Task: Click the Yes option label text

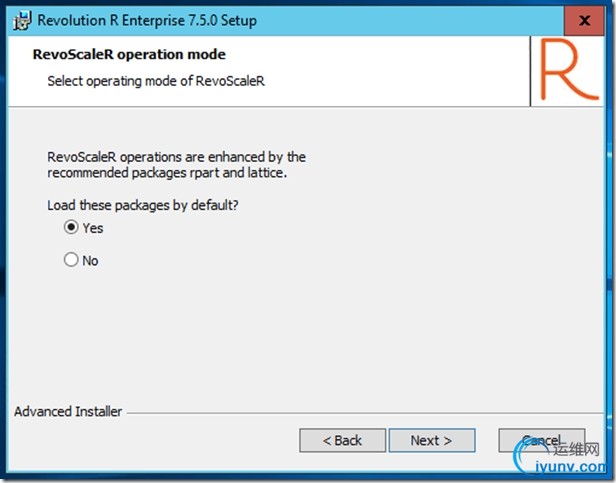Action: pos(93,228)
